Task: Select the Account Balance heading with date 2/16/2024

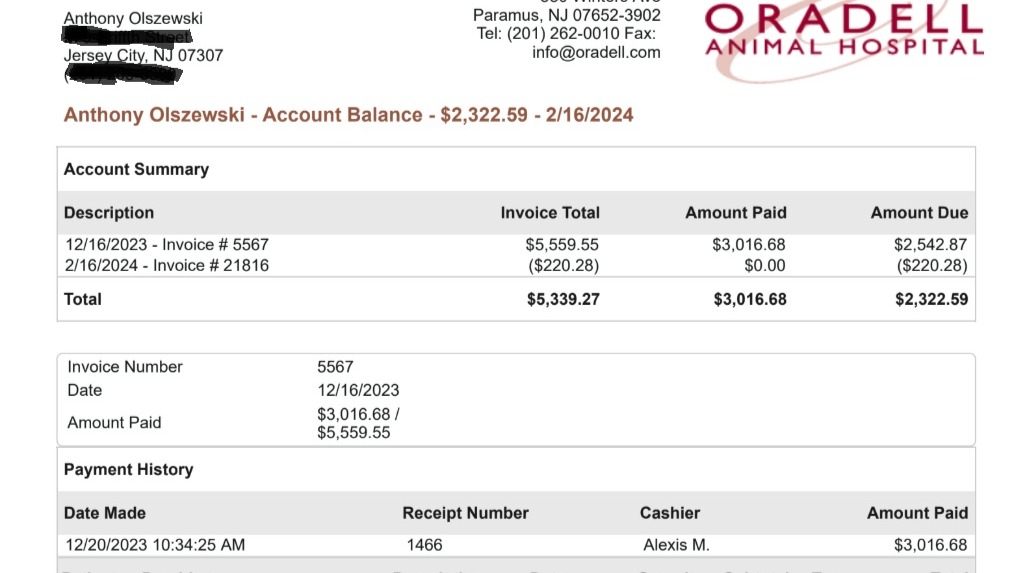Action: tap(348, 115)
